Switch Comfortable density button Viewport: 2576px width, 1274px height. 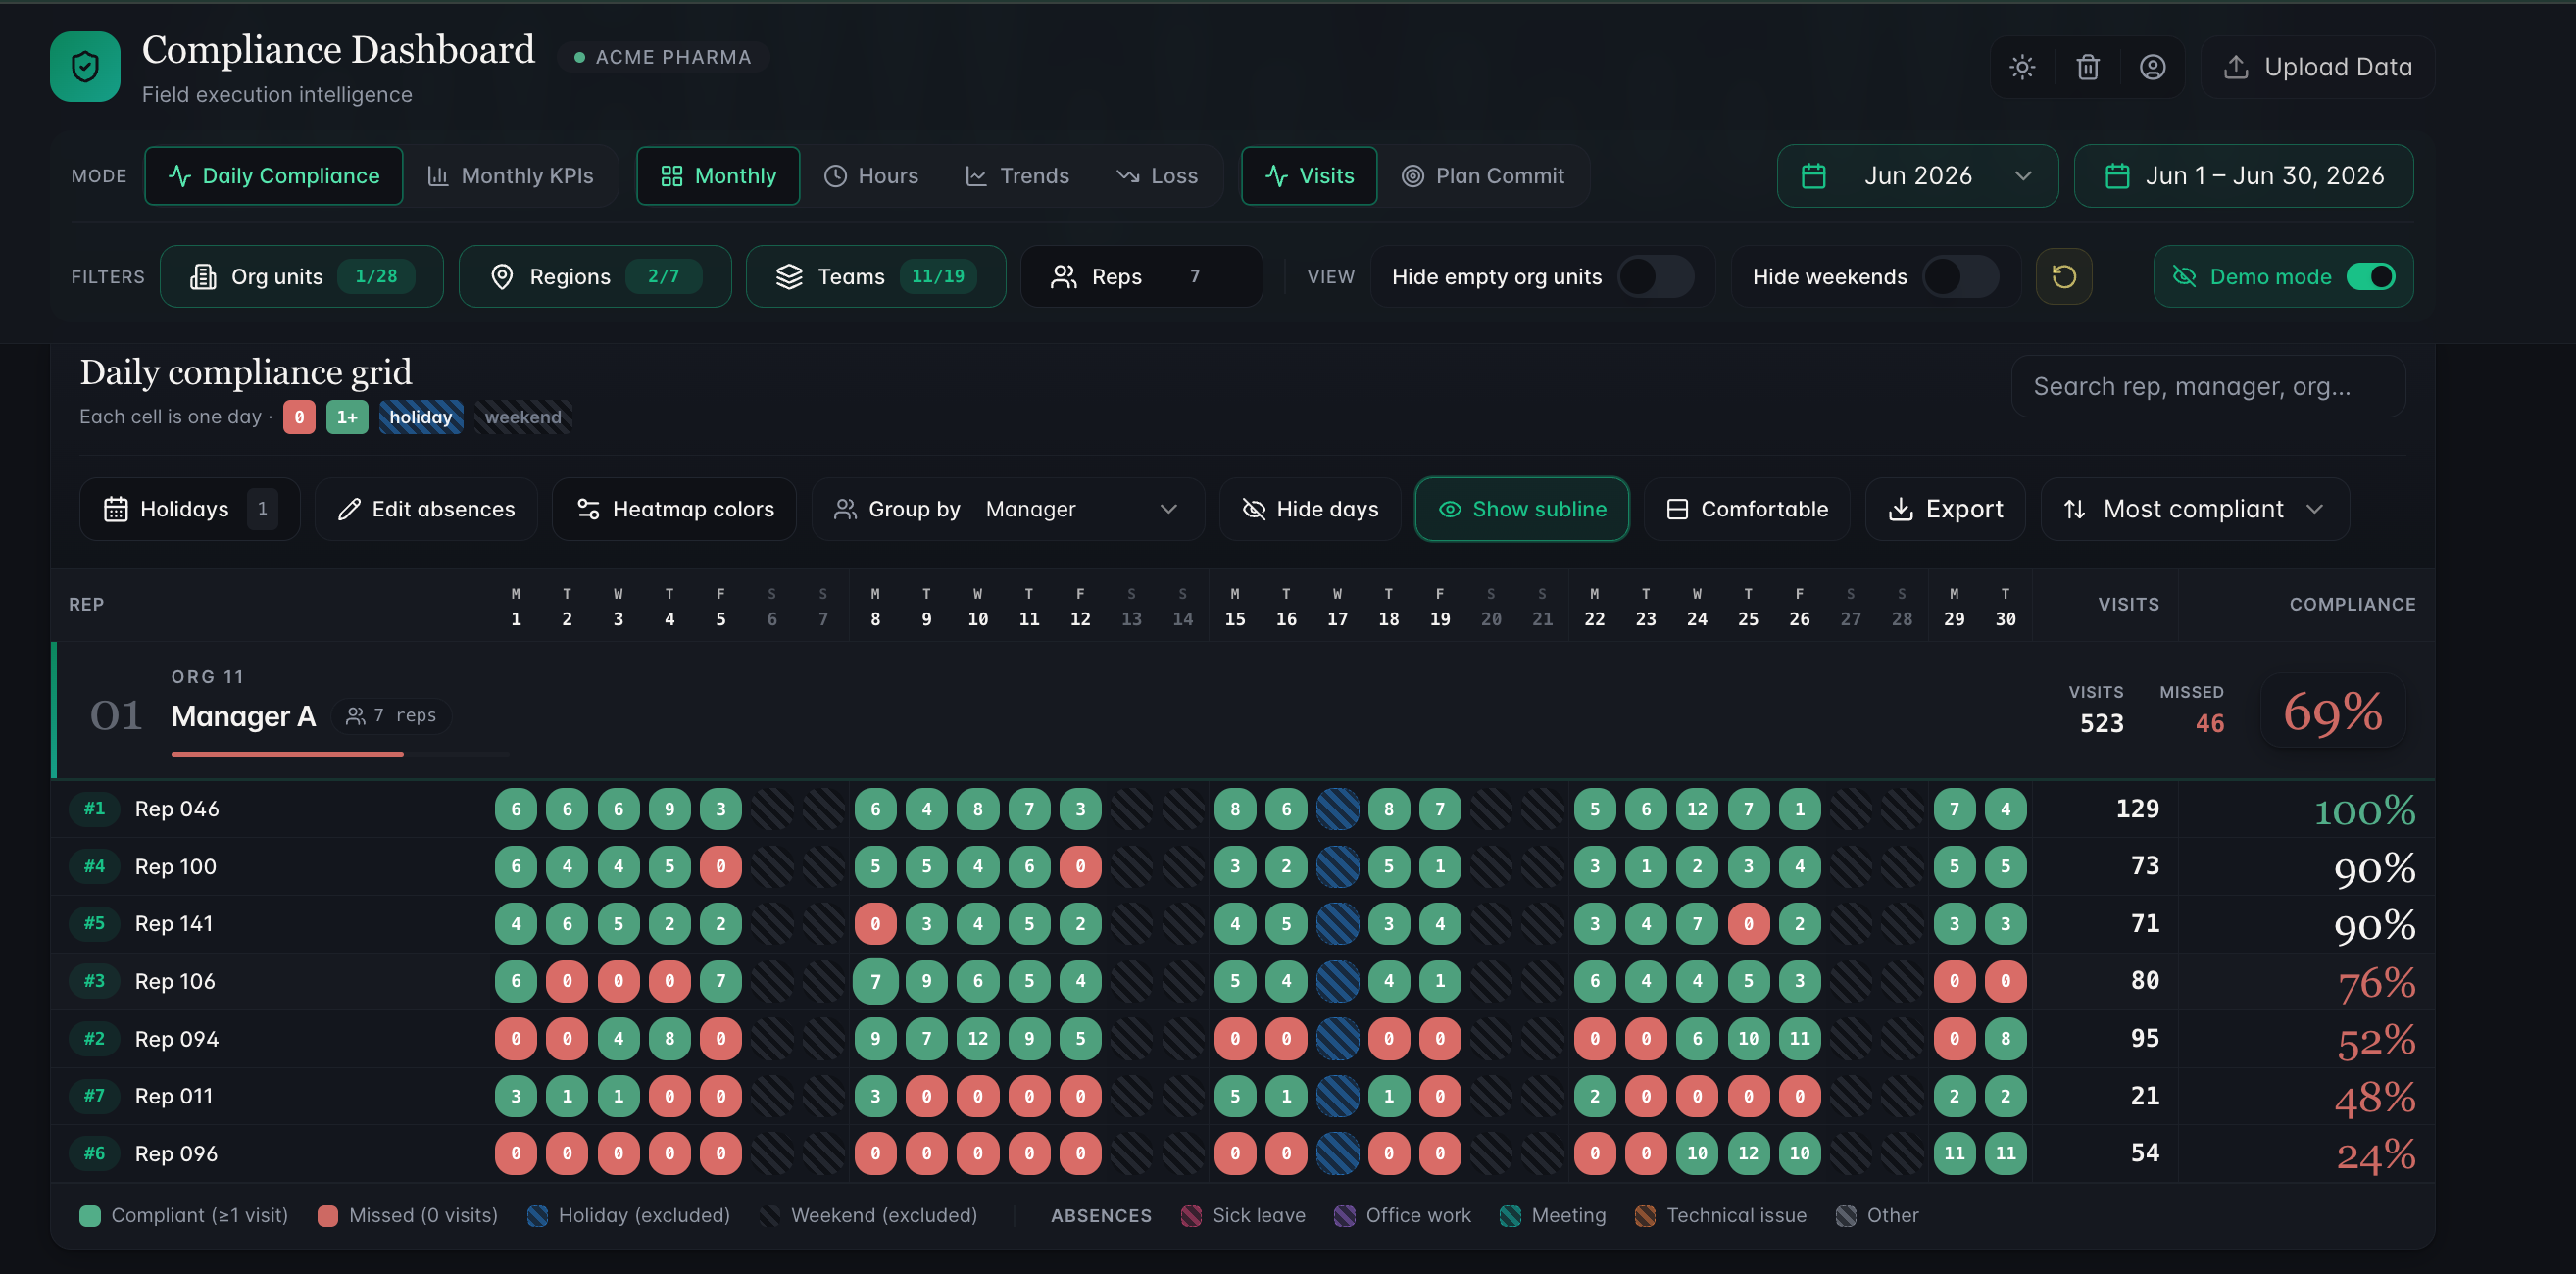tap(1747, 509)
